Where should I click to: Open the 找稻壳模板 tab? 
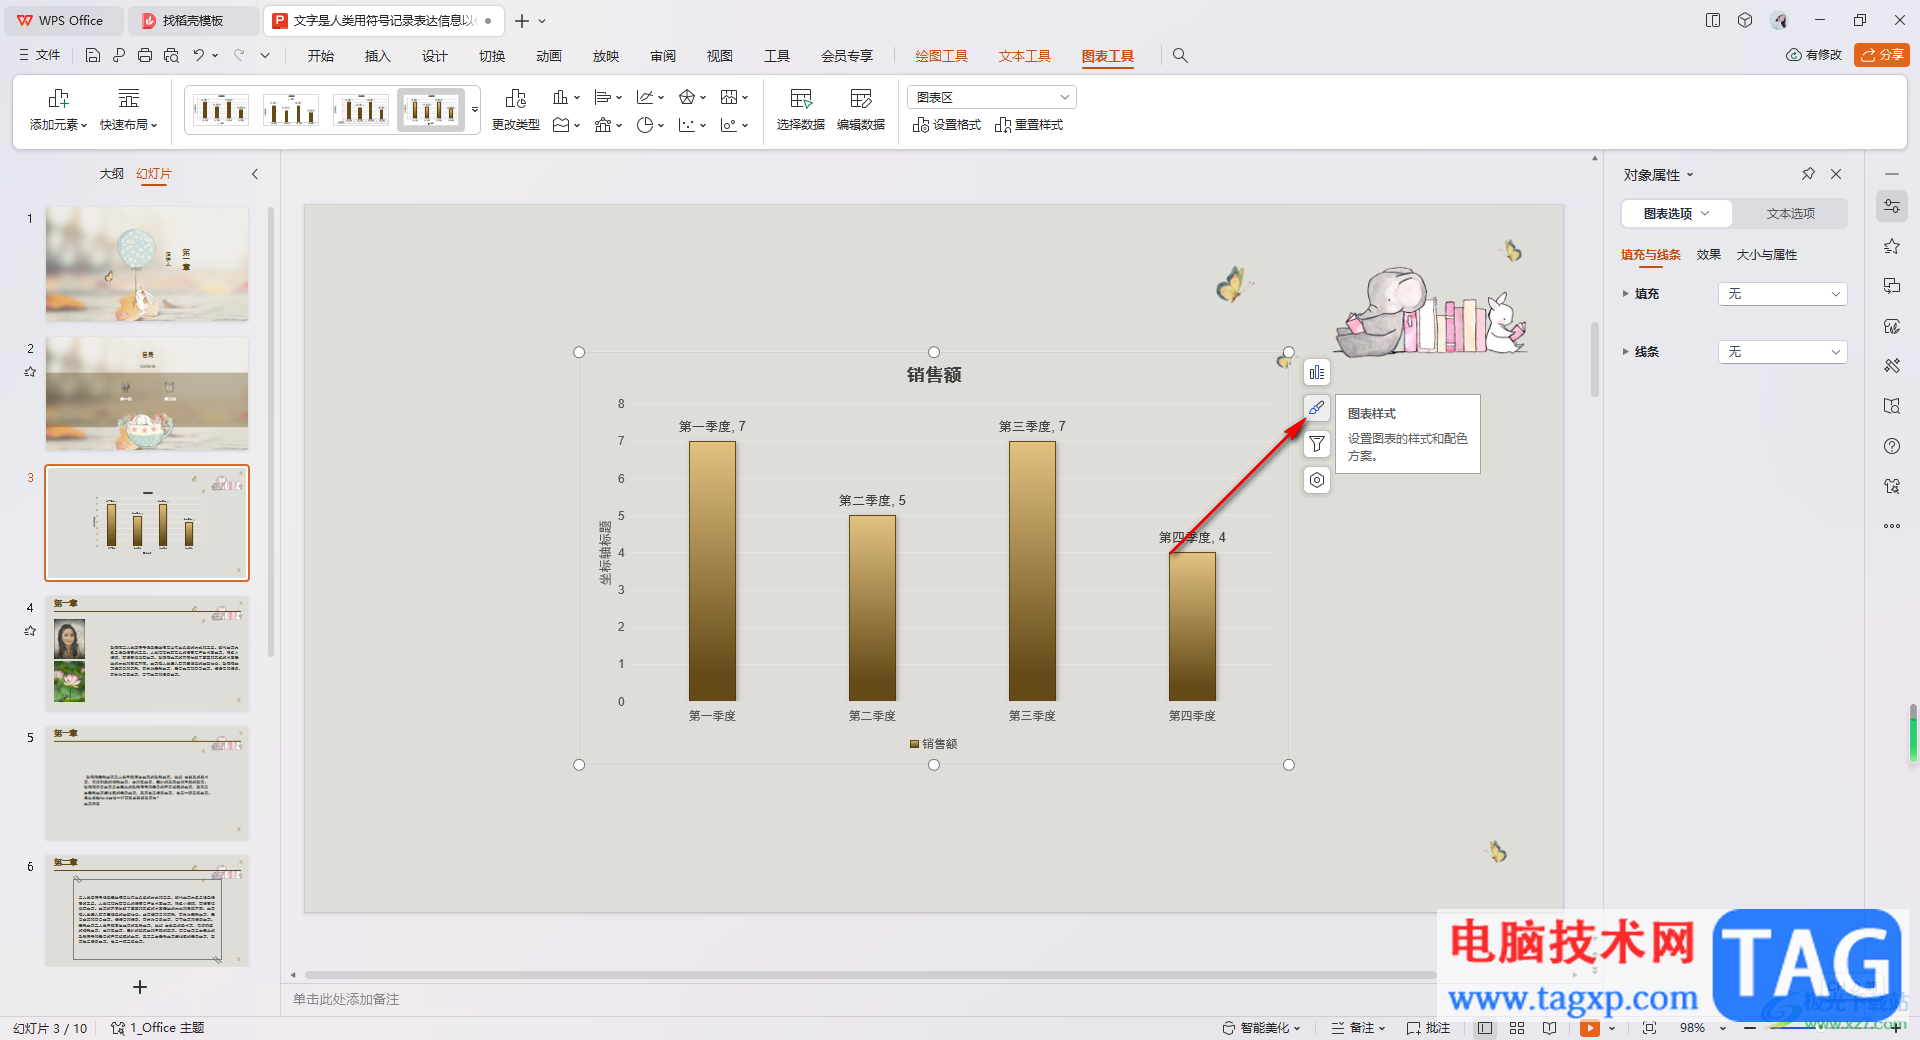click(193, 20)
